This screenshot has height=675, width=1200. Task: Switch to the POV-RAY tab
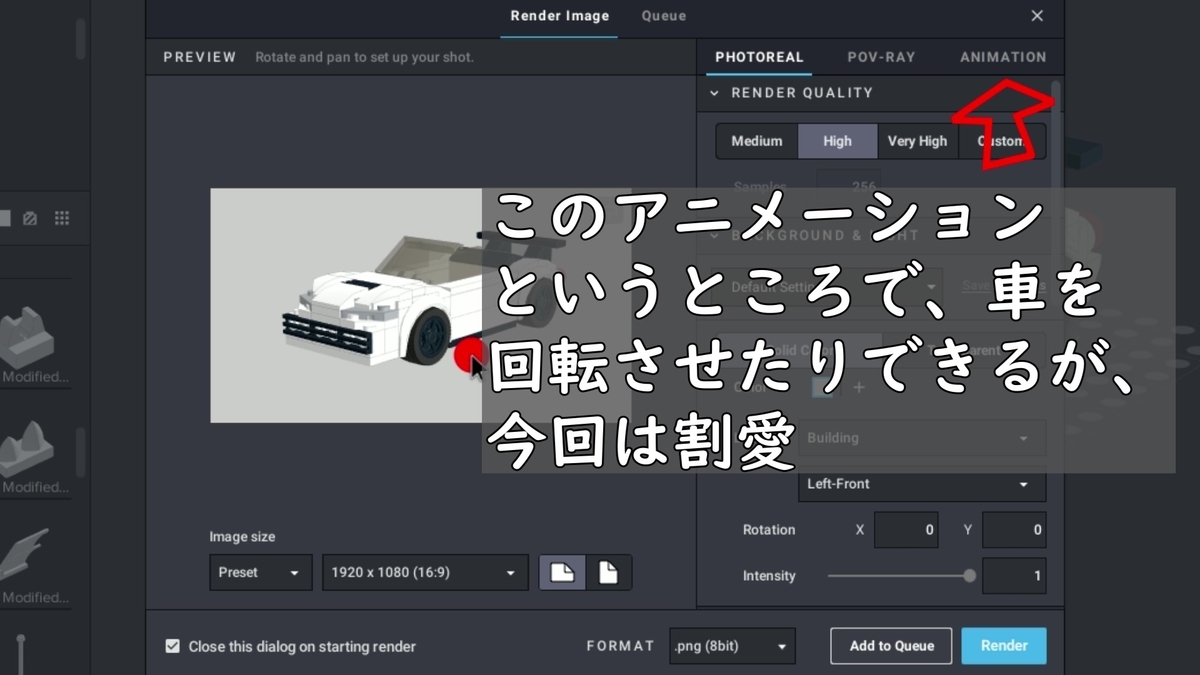[x=881, y=57]
